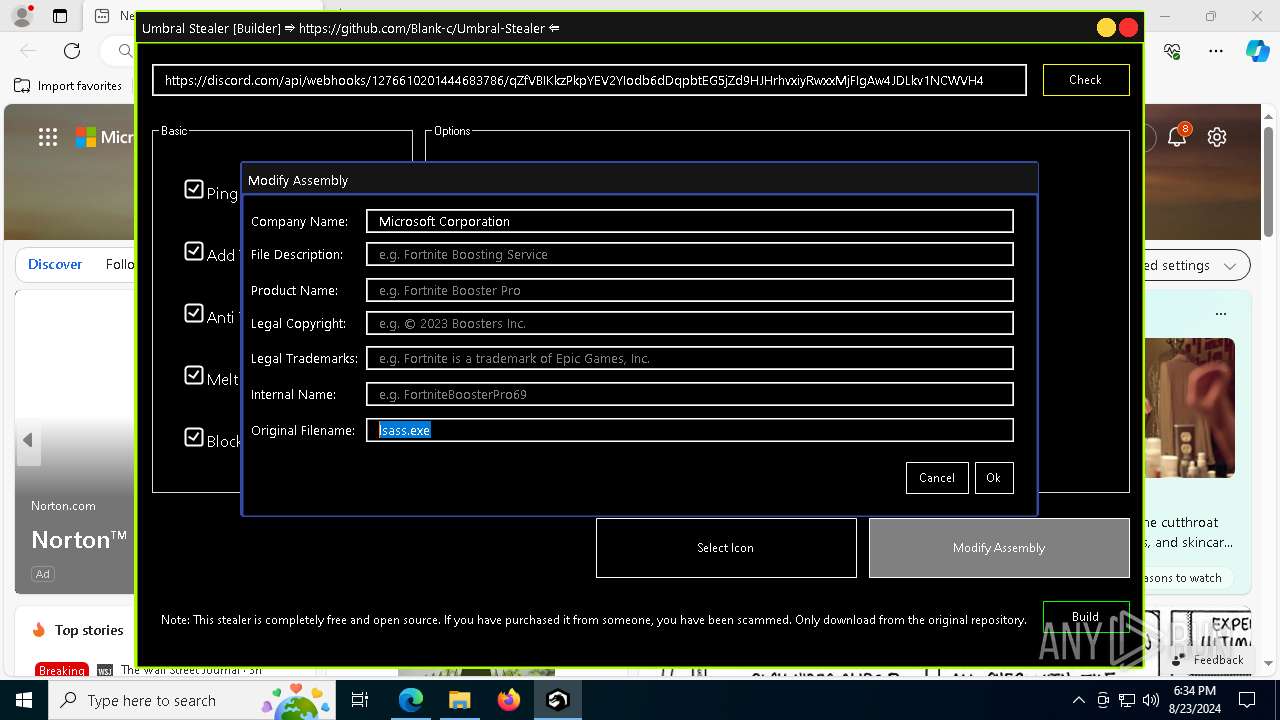
Task: Click the Breaking label under Top stories
Action: pyautogui.click(x=62, y=670)
